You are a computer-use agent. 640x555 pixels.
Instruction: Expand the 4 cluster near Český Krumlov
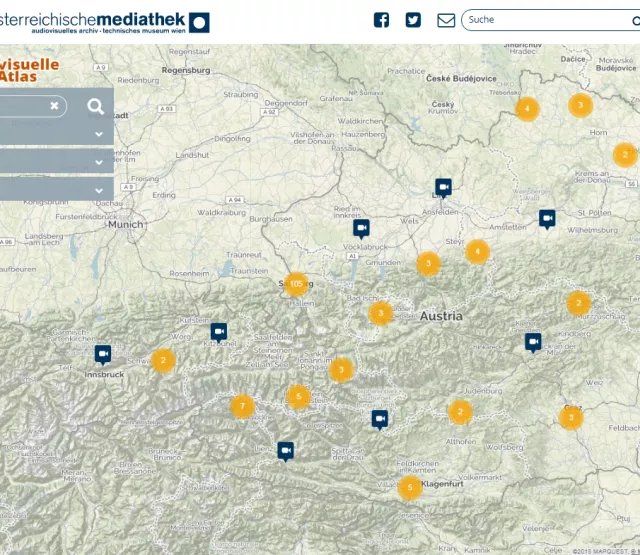click(527, 109)
